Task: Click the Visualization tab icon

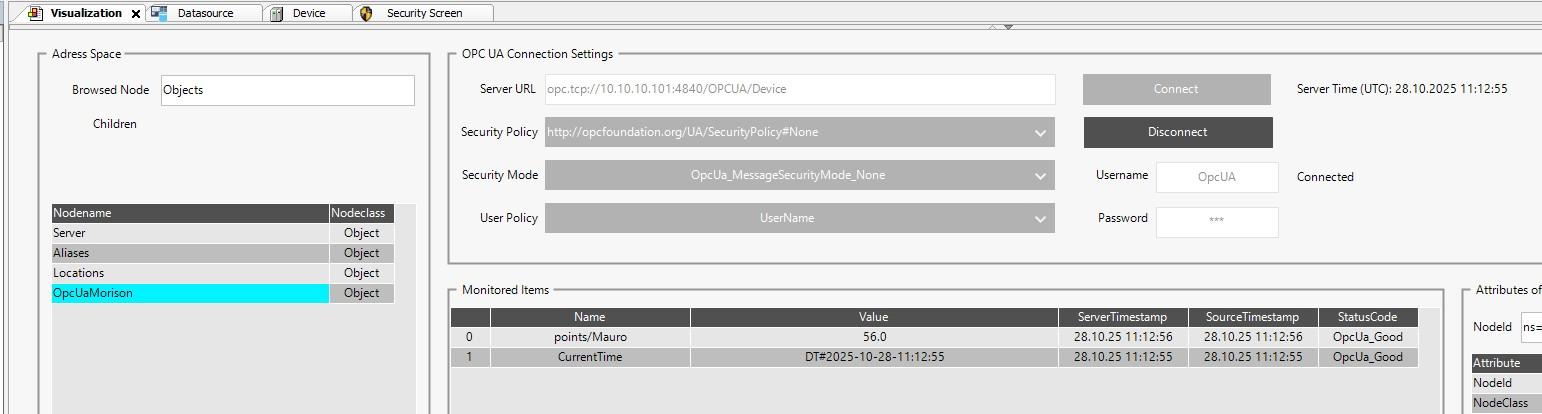Action: (x=35, y=13)
